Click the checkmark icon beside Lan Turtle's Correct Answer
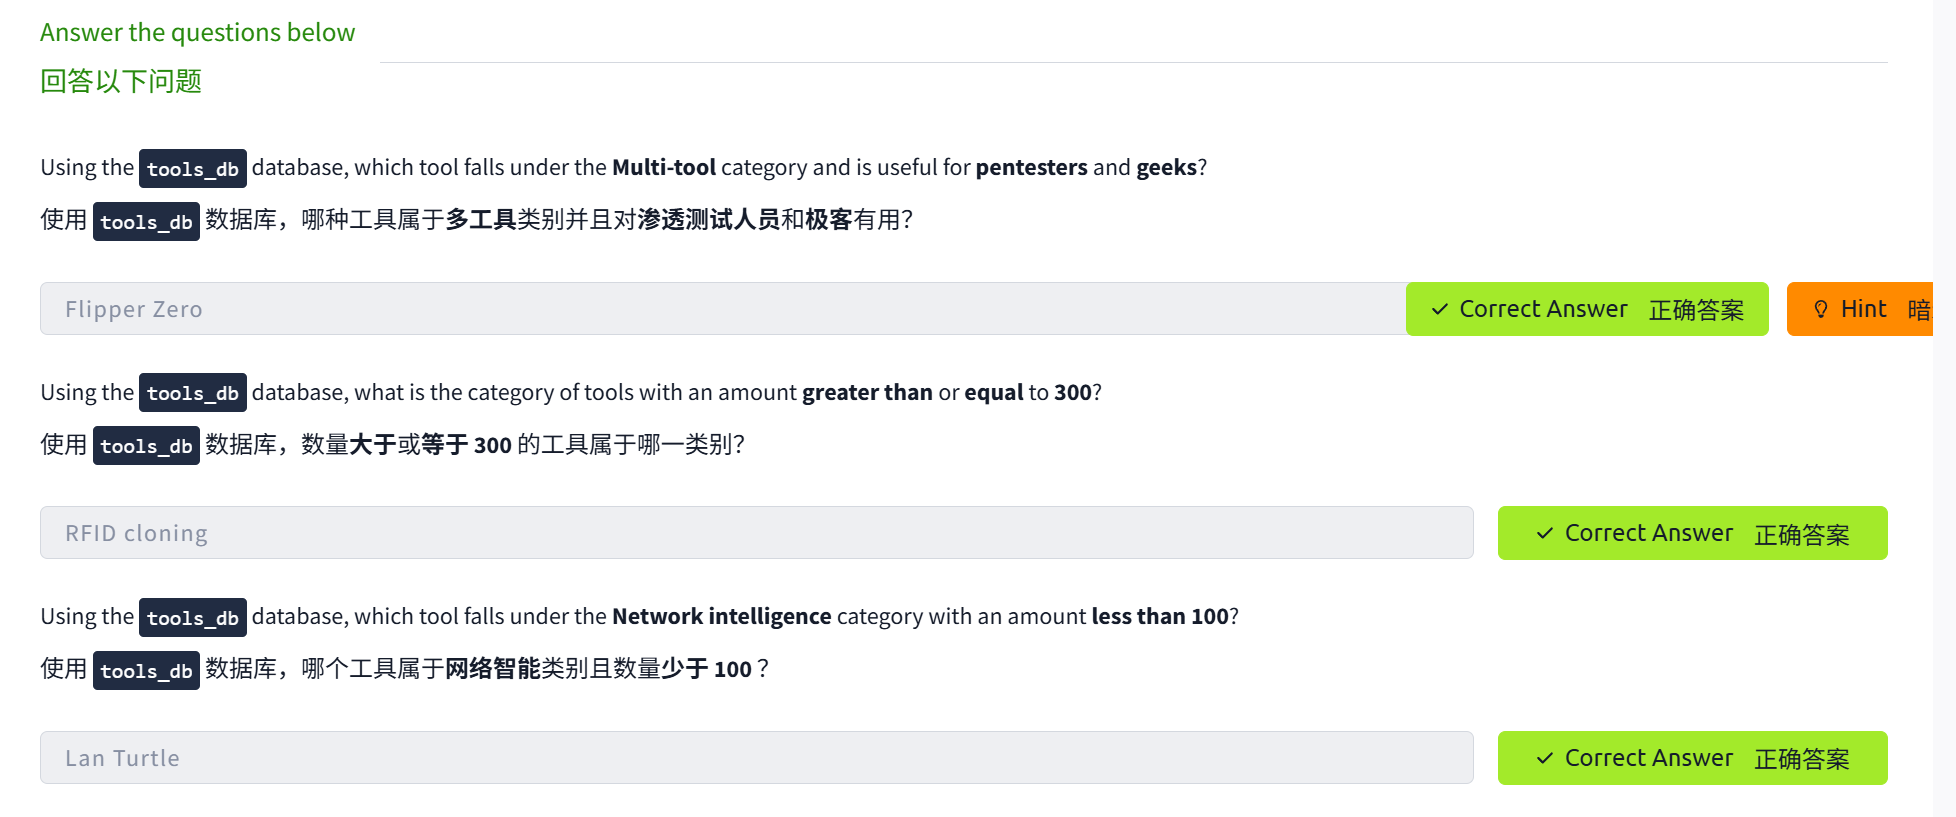This screenshot has width=1956, height=817. click(x=1545, y=758)
